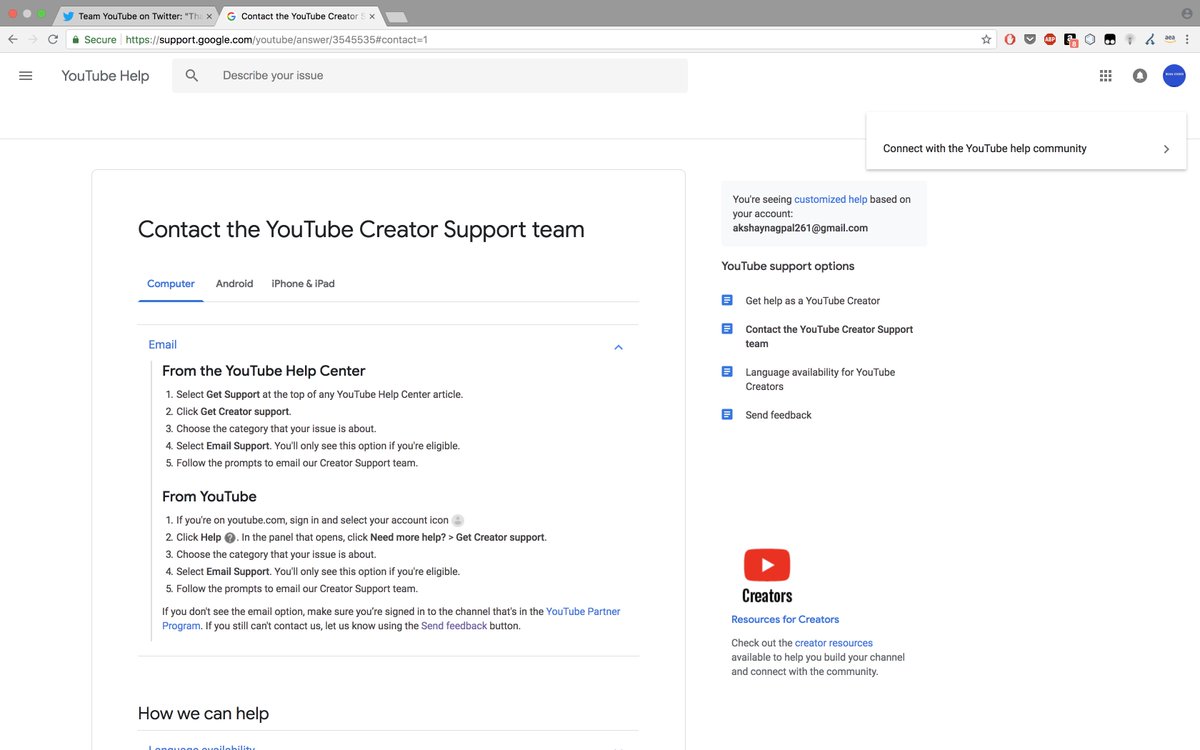1200x750 pixels.
Task: Switch to the iPhone & iPad tab
Action: [x=303, y=284]
